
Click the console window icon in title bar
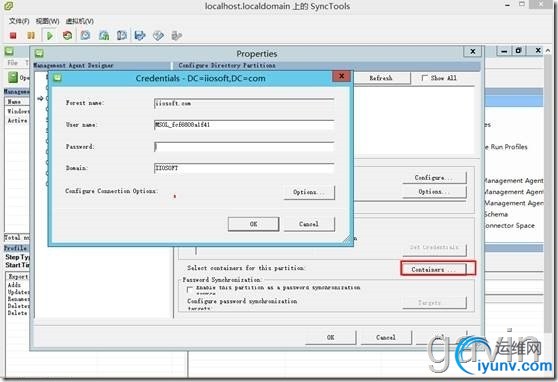point(8,6)
